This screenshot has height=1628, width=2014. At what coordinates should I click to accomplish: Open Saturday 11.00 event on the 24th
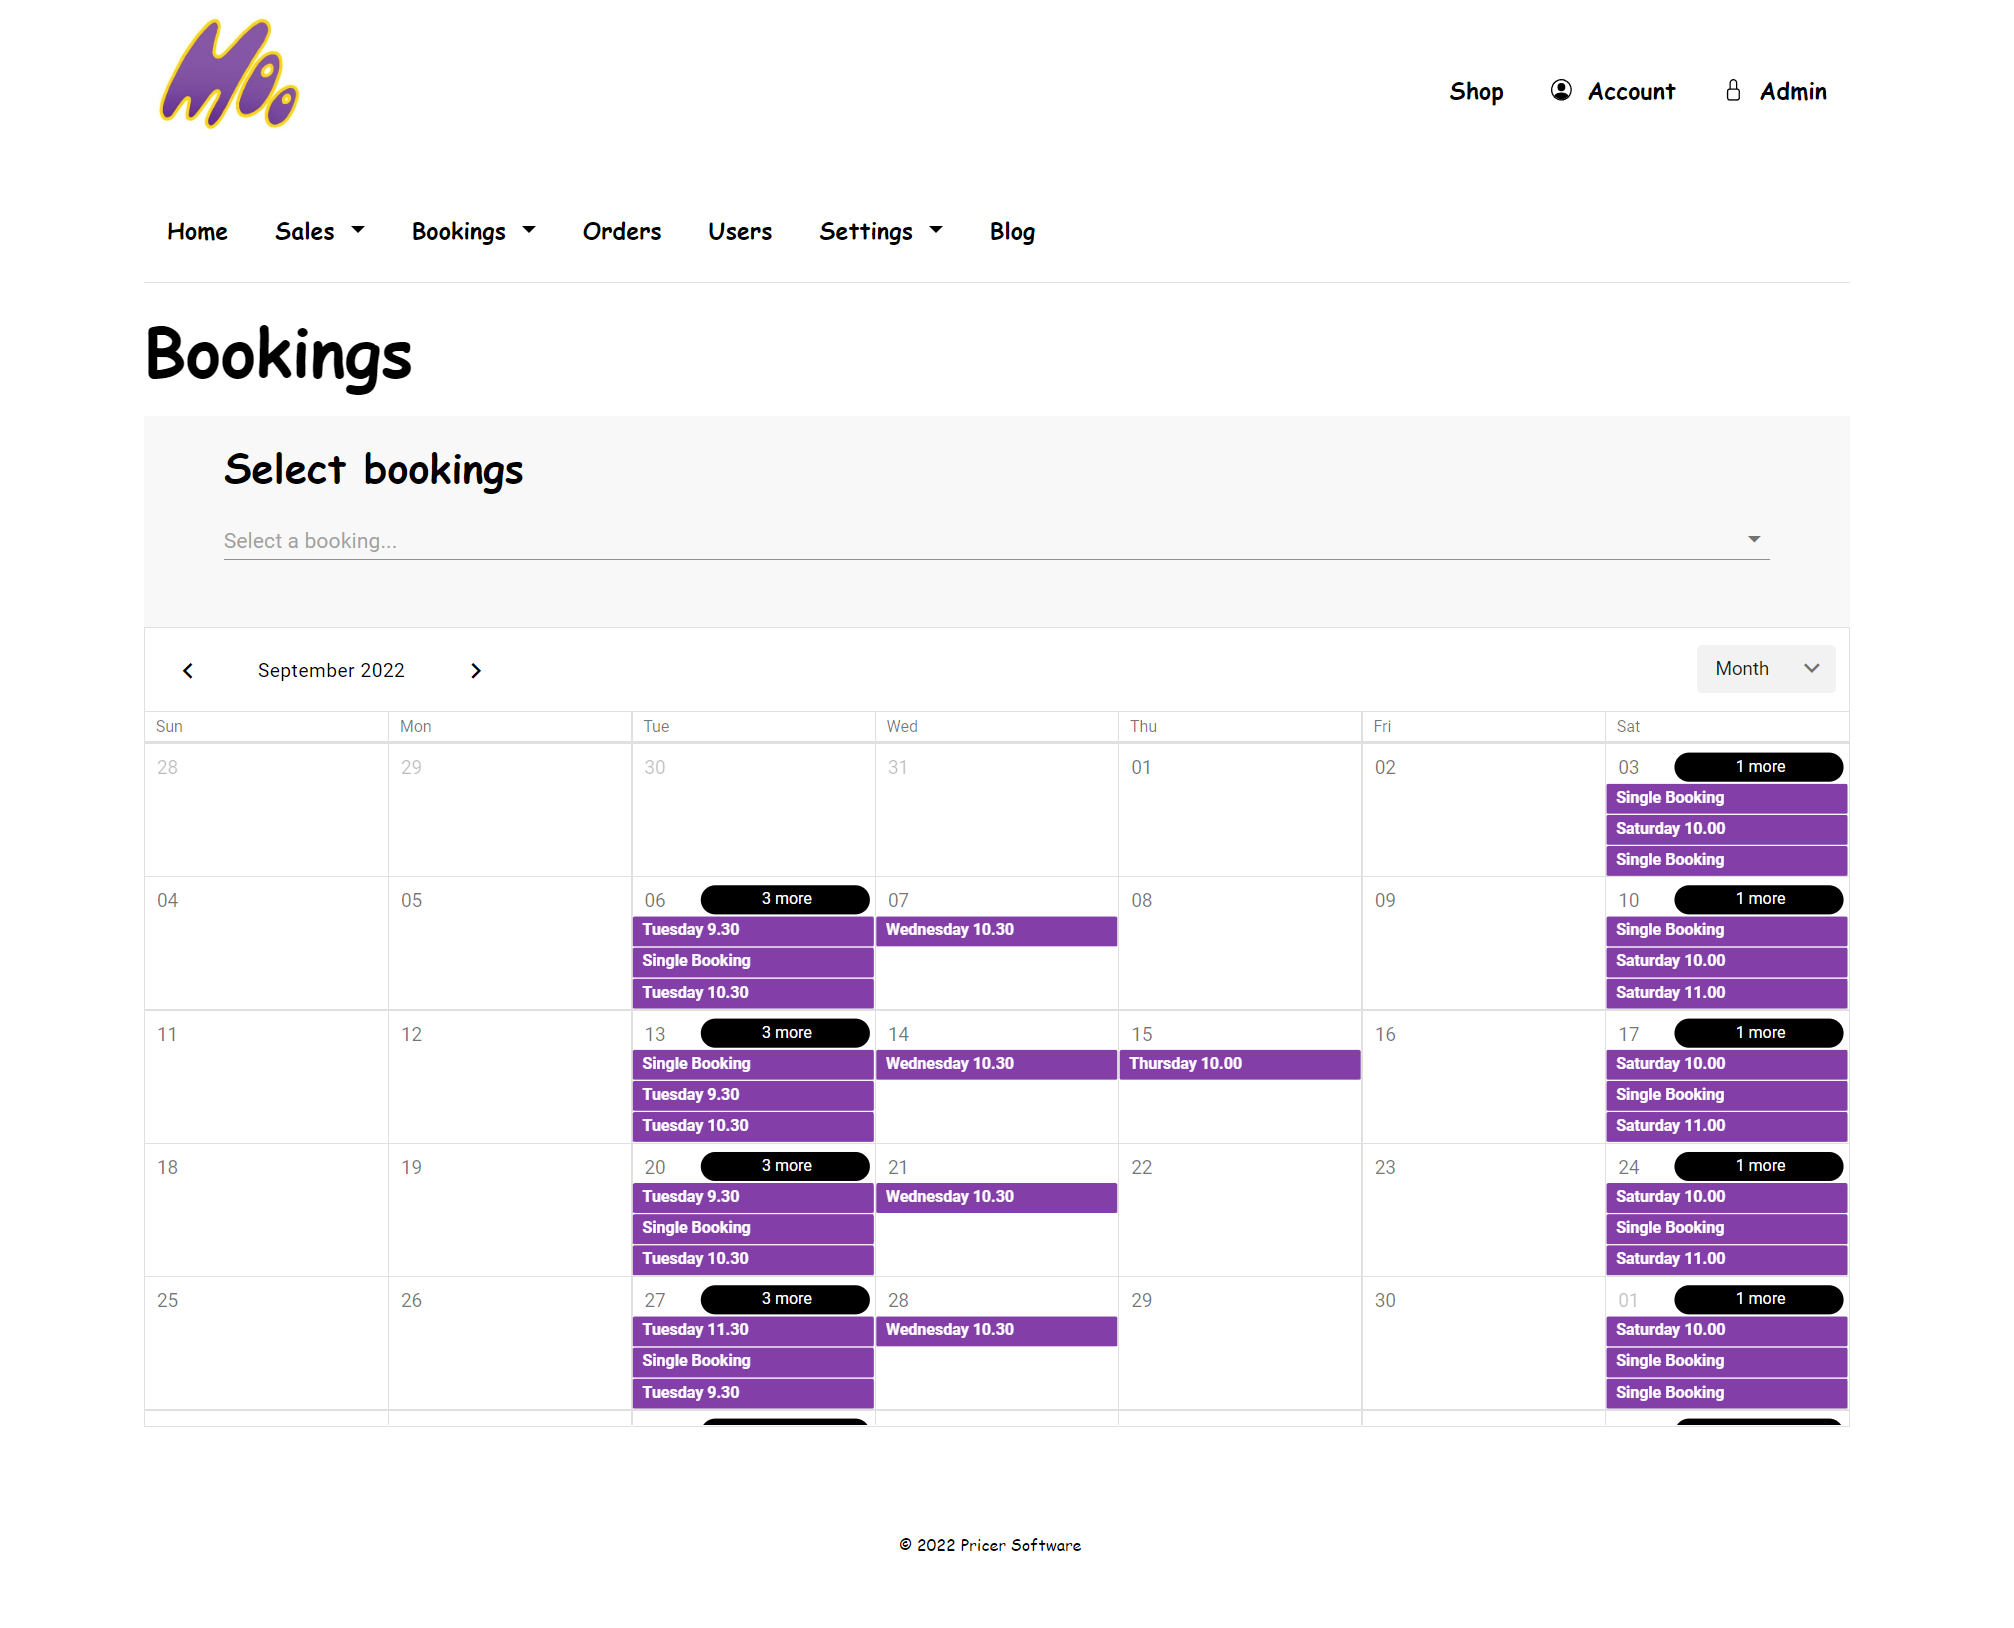pos(1726,1259)
